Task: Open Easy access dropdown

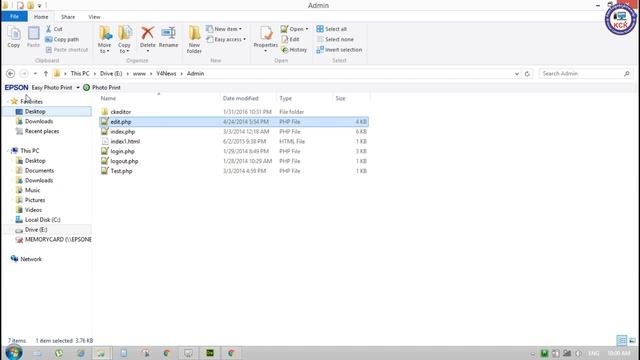Action: coord(226,39)
